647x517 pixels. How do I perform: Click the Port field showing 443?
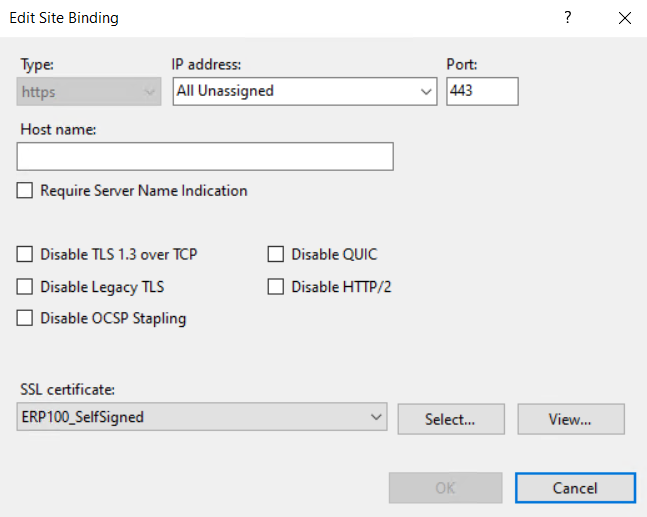[482, 91]
